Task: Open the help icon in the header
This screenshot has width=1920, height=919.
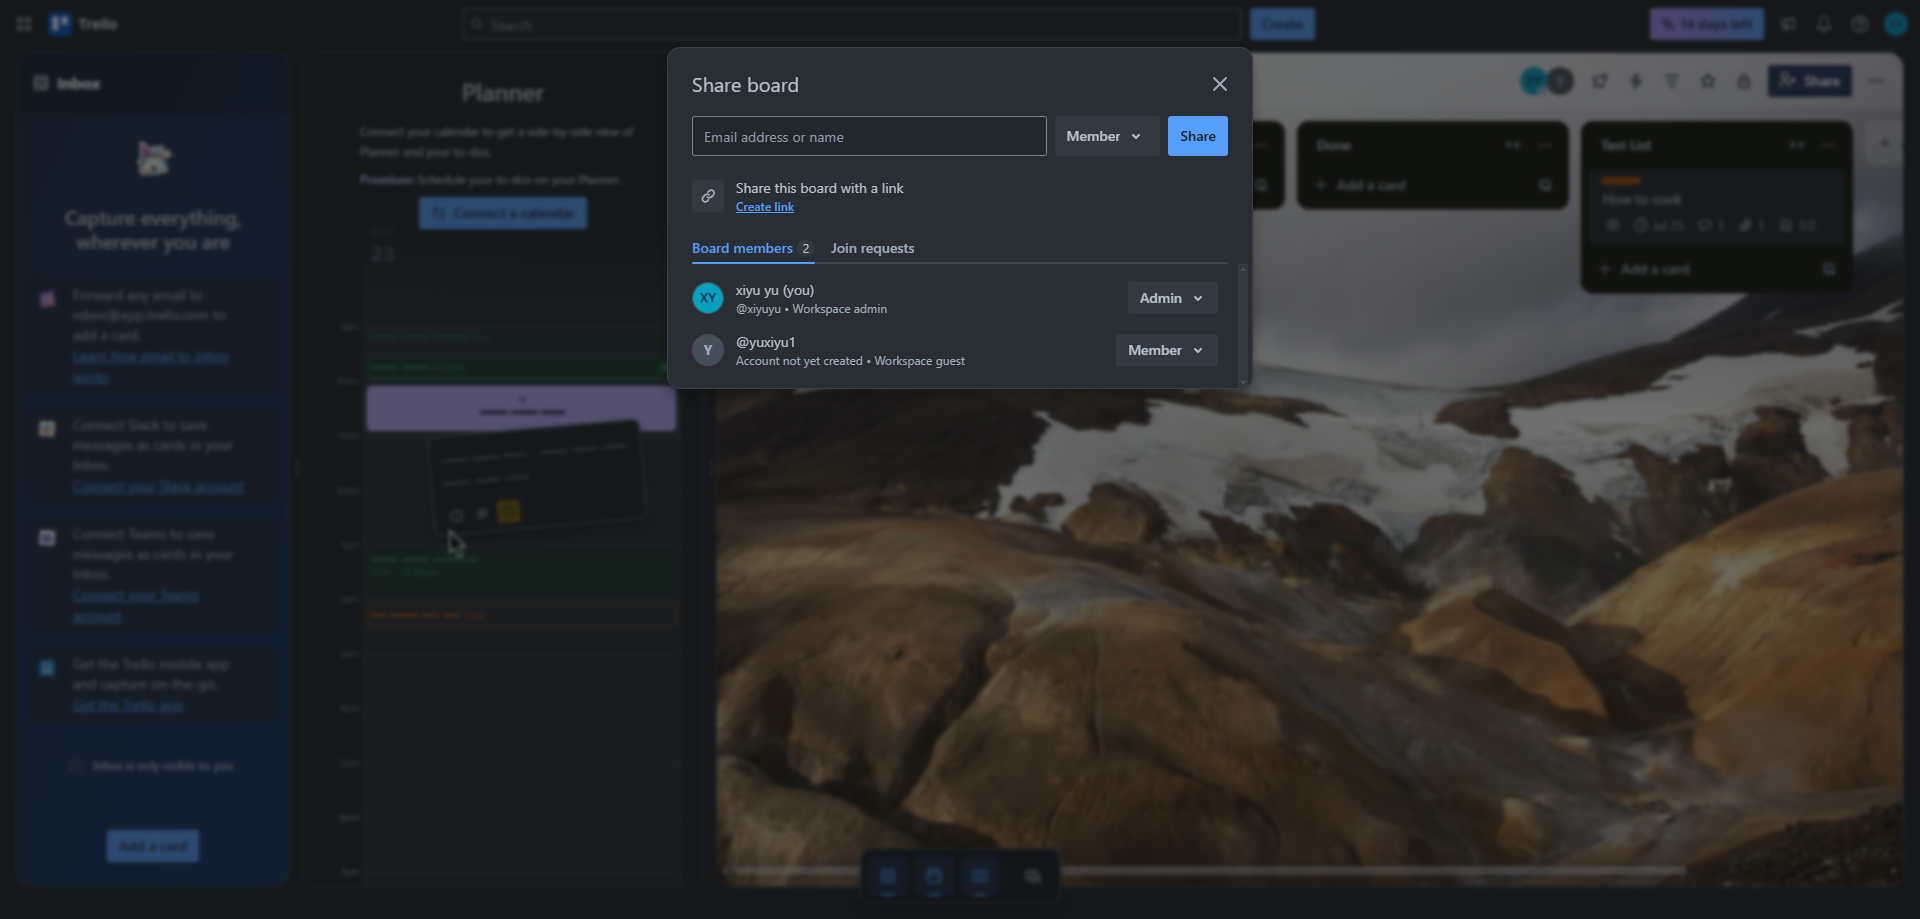Action: tap(1859, 24)
